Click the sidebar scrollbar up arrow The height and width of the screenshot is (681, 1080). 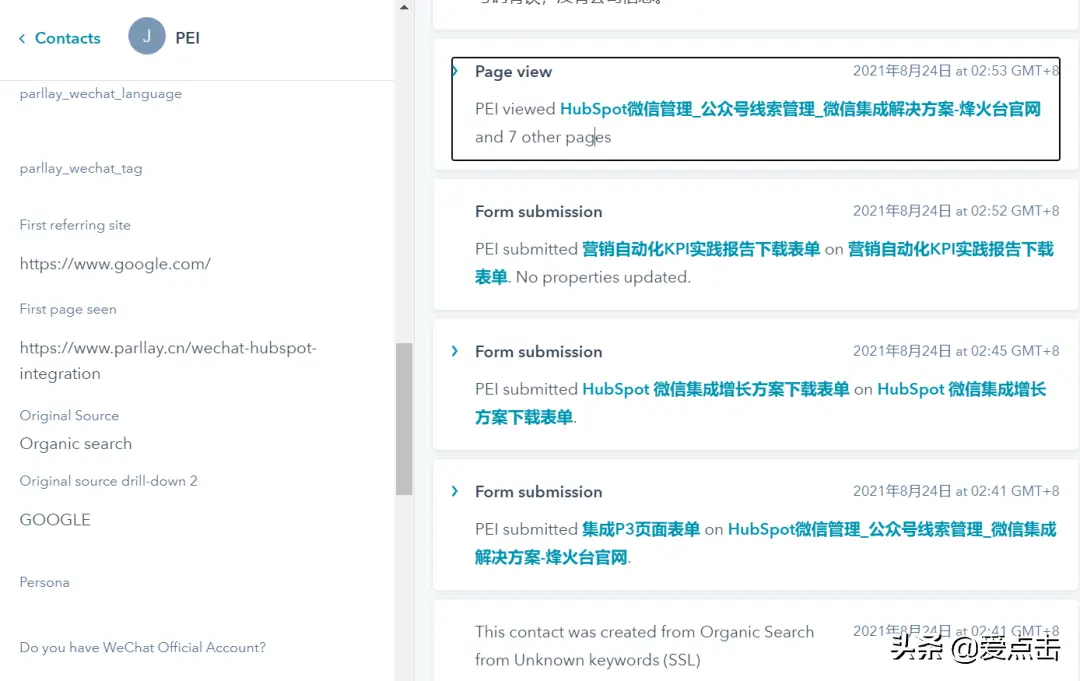tap(404, 8)
